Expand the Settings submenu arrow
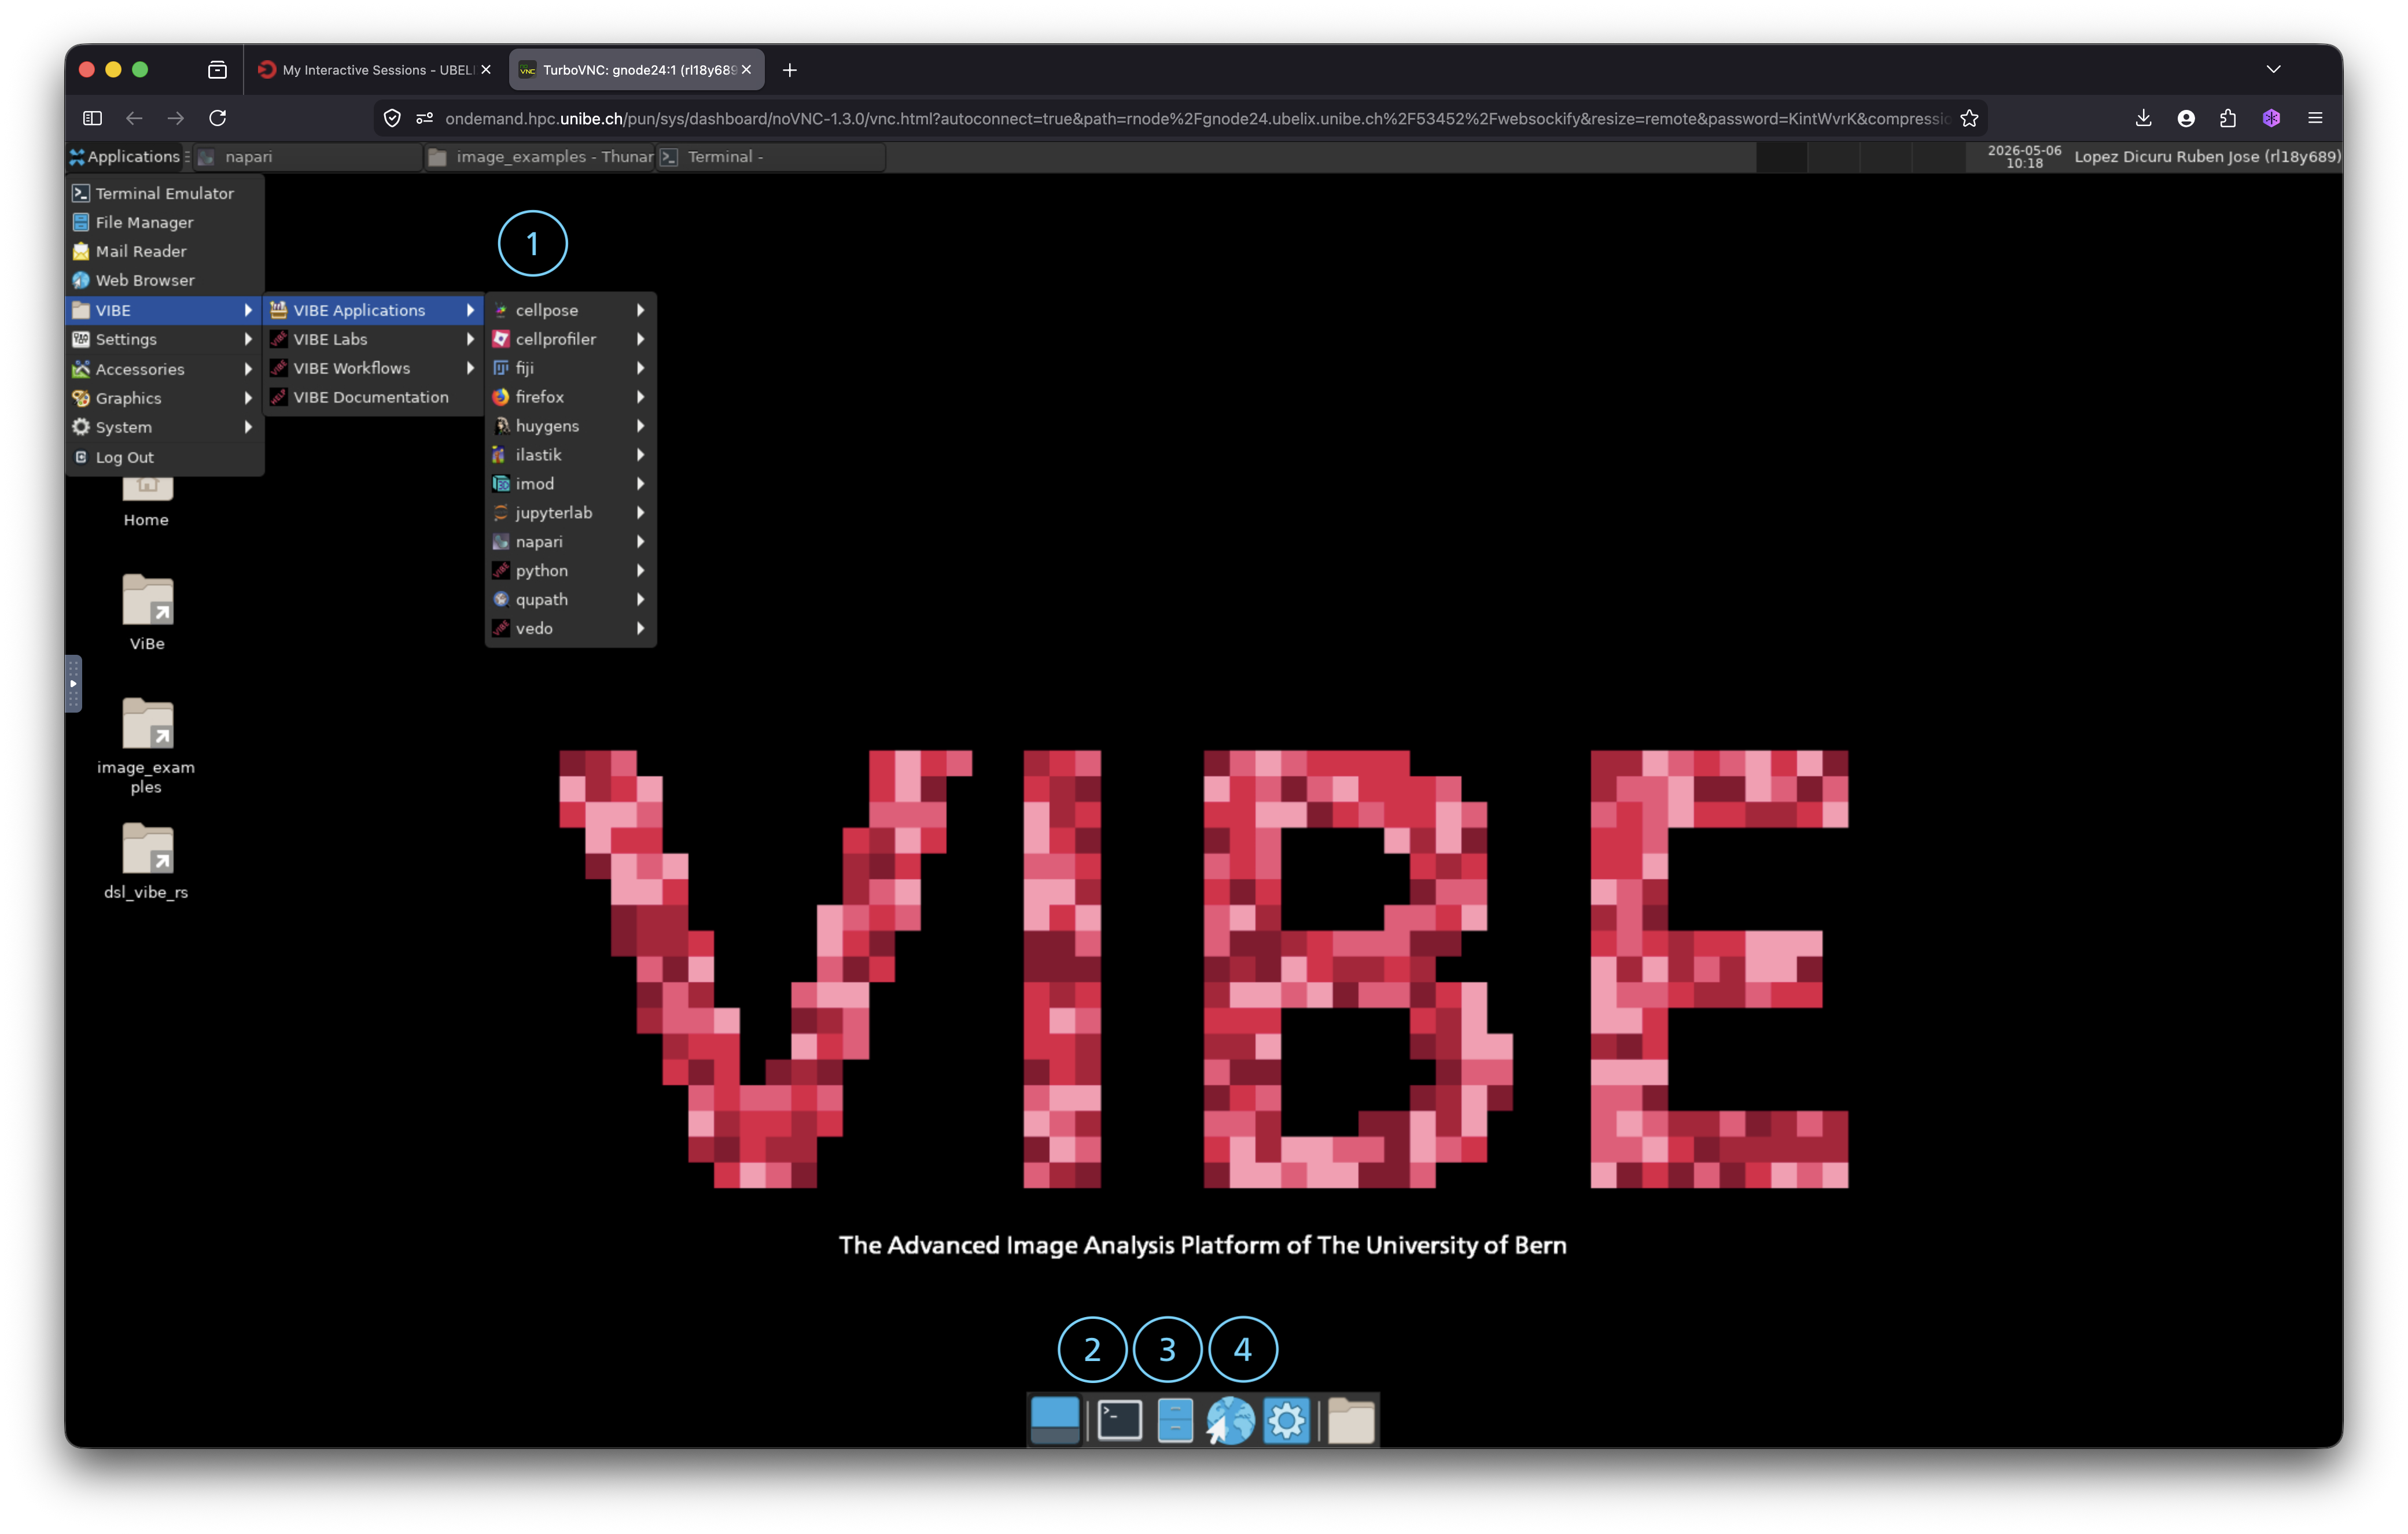Image resolution: width=2408 pixels, height=1534 pixels. click(248, 339)
